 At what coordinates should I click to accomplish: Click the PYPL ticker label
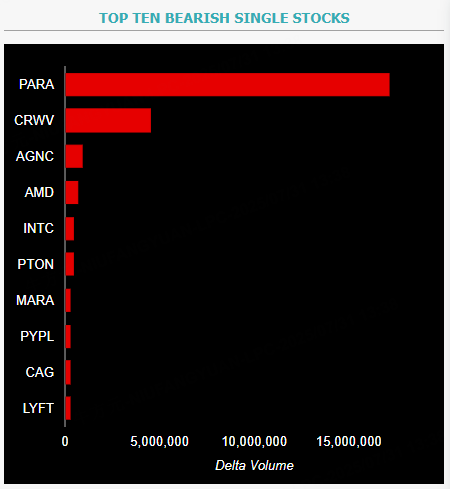click(x=37, y=336)
